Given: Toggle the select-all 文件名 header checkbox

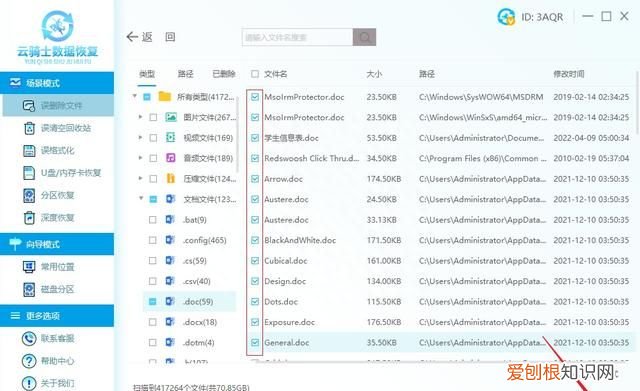Looking at the screenshot, I should point(255,74).
